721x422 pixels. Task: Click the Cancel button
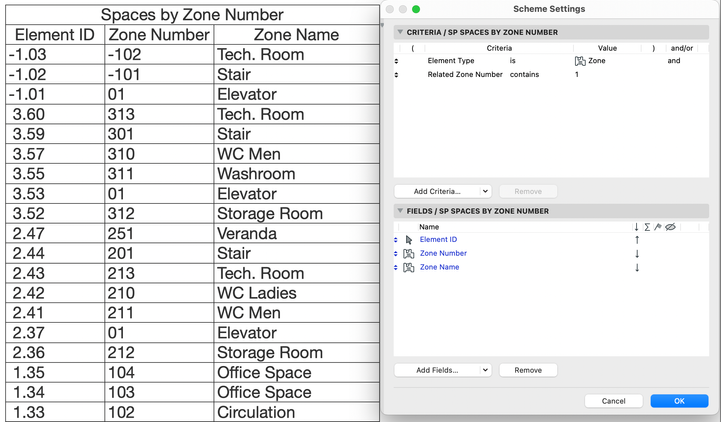click(x=613, y=401)
